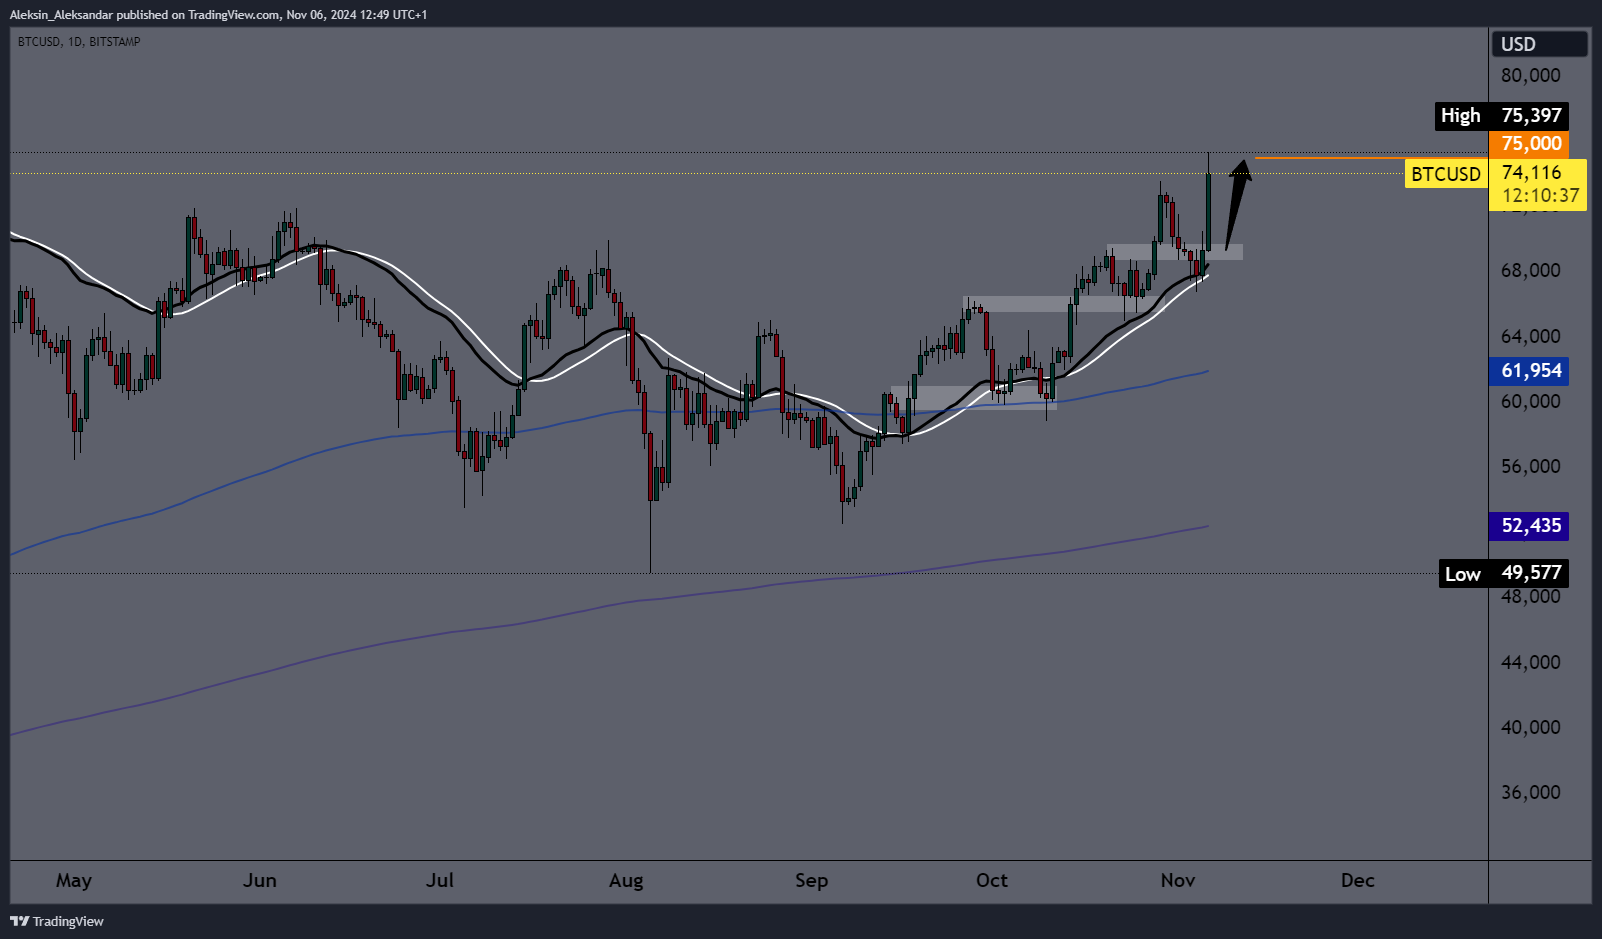Image resolution: width=1602 pixels, height=939 pixels.
Task: Click the 40,000 price axis tick
Action: [1530, 727]
